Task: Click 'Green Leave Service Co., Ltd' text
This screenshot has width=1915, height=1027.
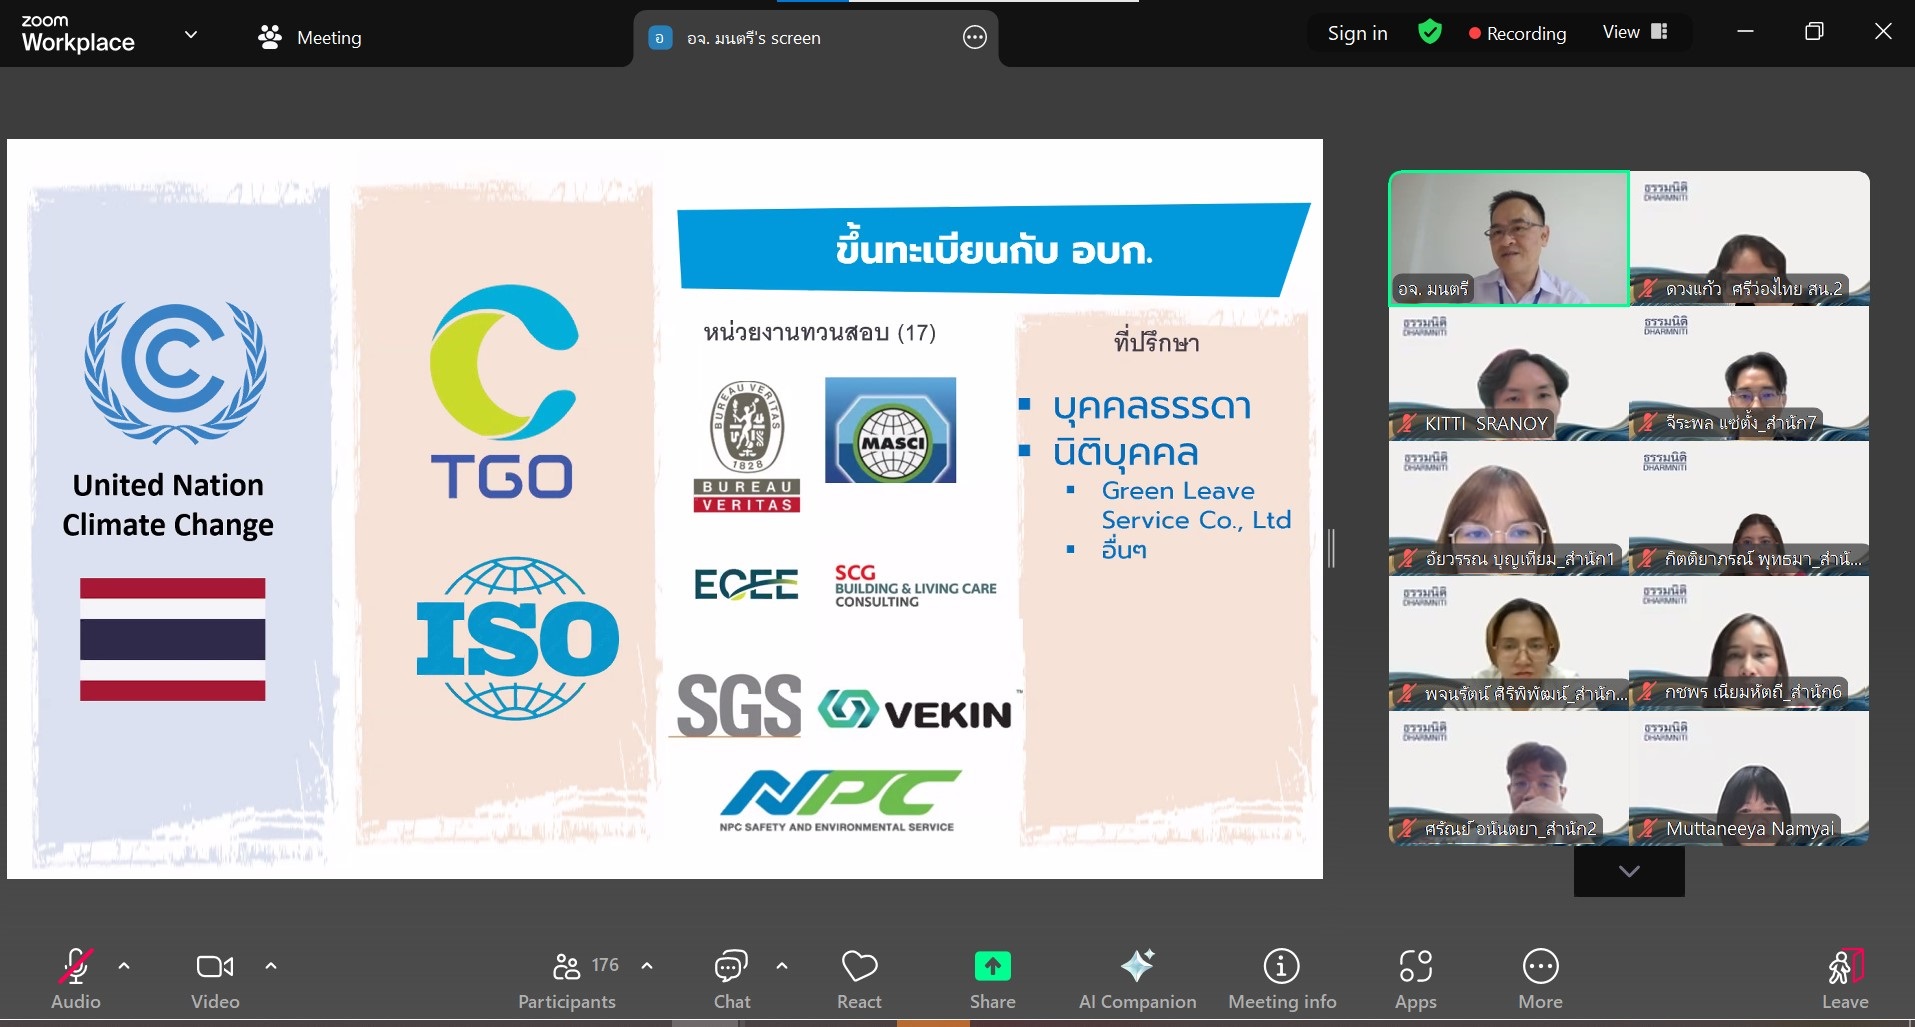Action: [1196, 505]
